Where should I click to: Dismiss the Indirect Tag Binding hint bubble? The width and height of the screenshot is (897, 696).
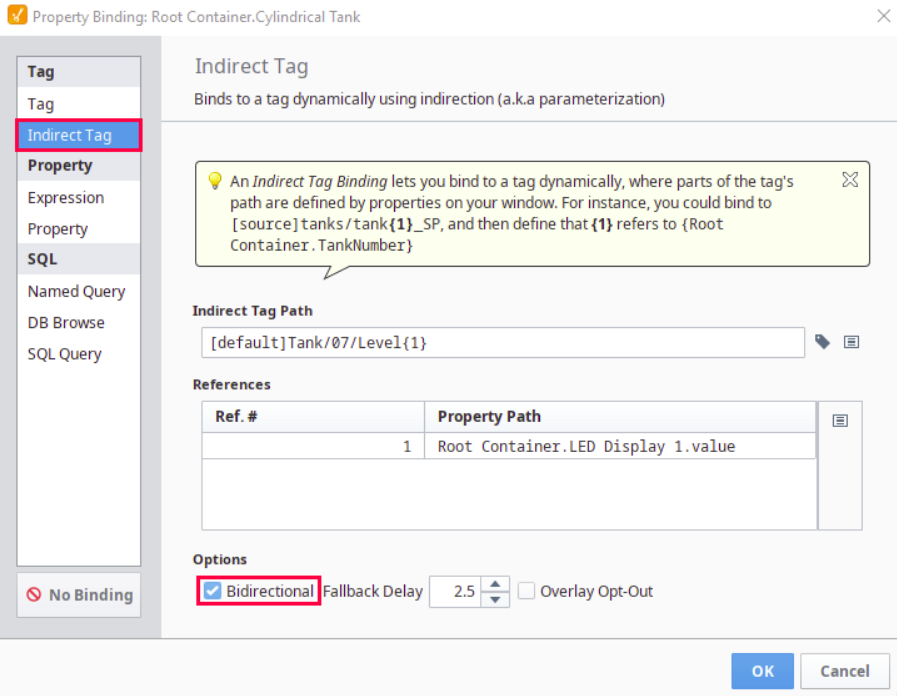[x=849, y=180]
